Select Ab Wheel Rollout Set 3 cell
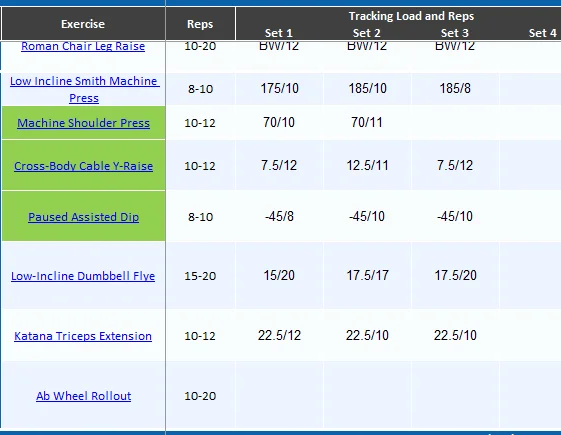This screenshot has width=561, height=435. click(455, 395)
